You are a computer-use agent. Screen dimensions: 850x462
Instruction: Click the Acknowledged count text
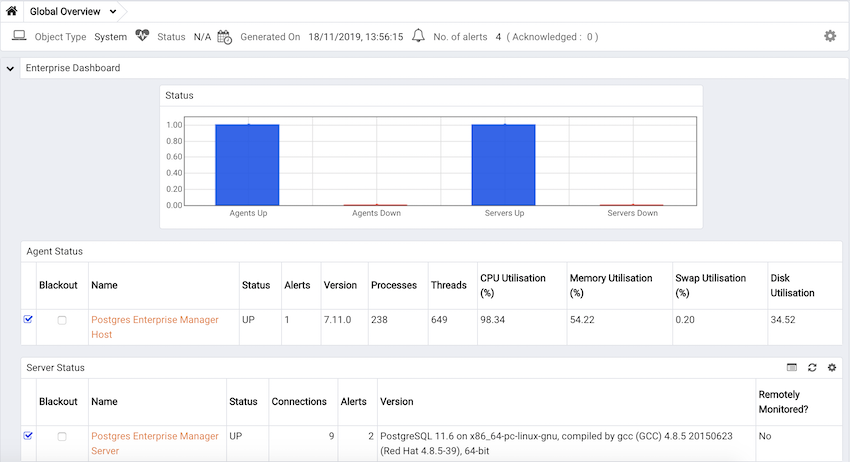[552, 37]
